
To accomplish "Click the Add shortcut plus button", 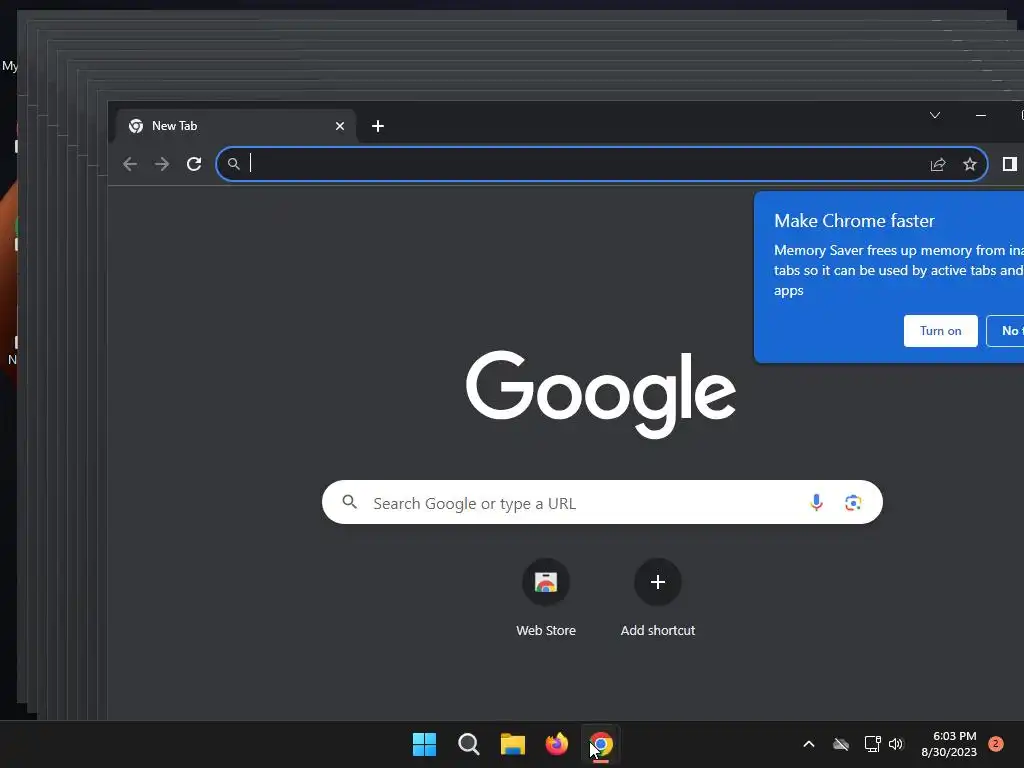I will coord(658,582).
